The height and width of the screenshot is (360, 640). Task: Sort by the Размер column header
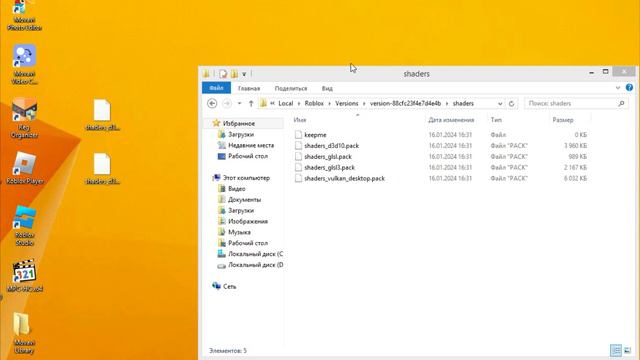tap(563, 120)
